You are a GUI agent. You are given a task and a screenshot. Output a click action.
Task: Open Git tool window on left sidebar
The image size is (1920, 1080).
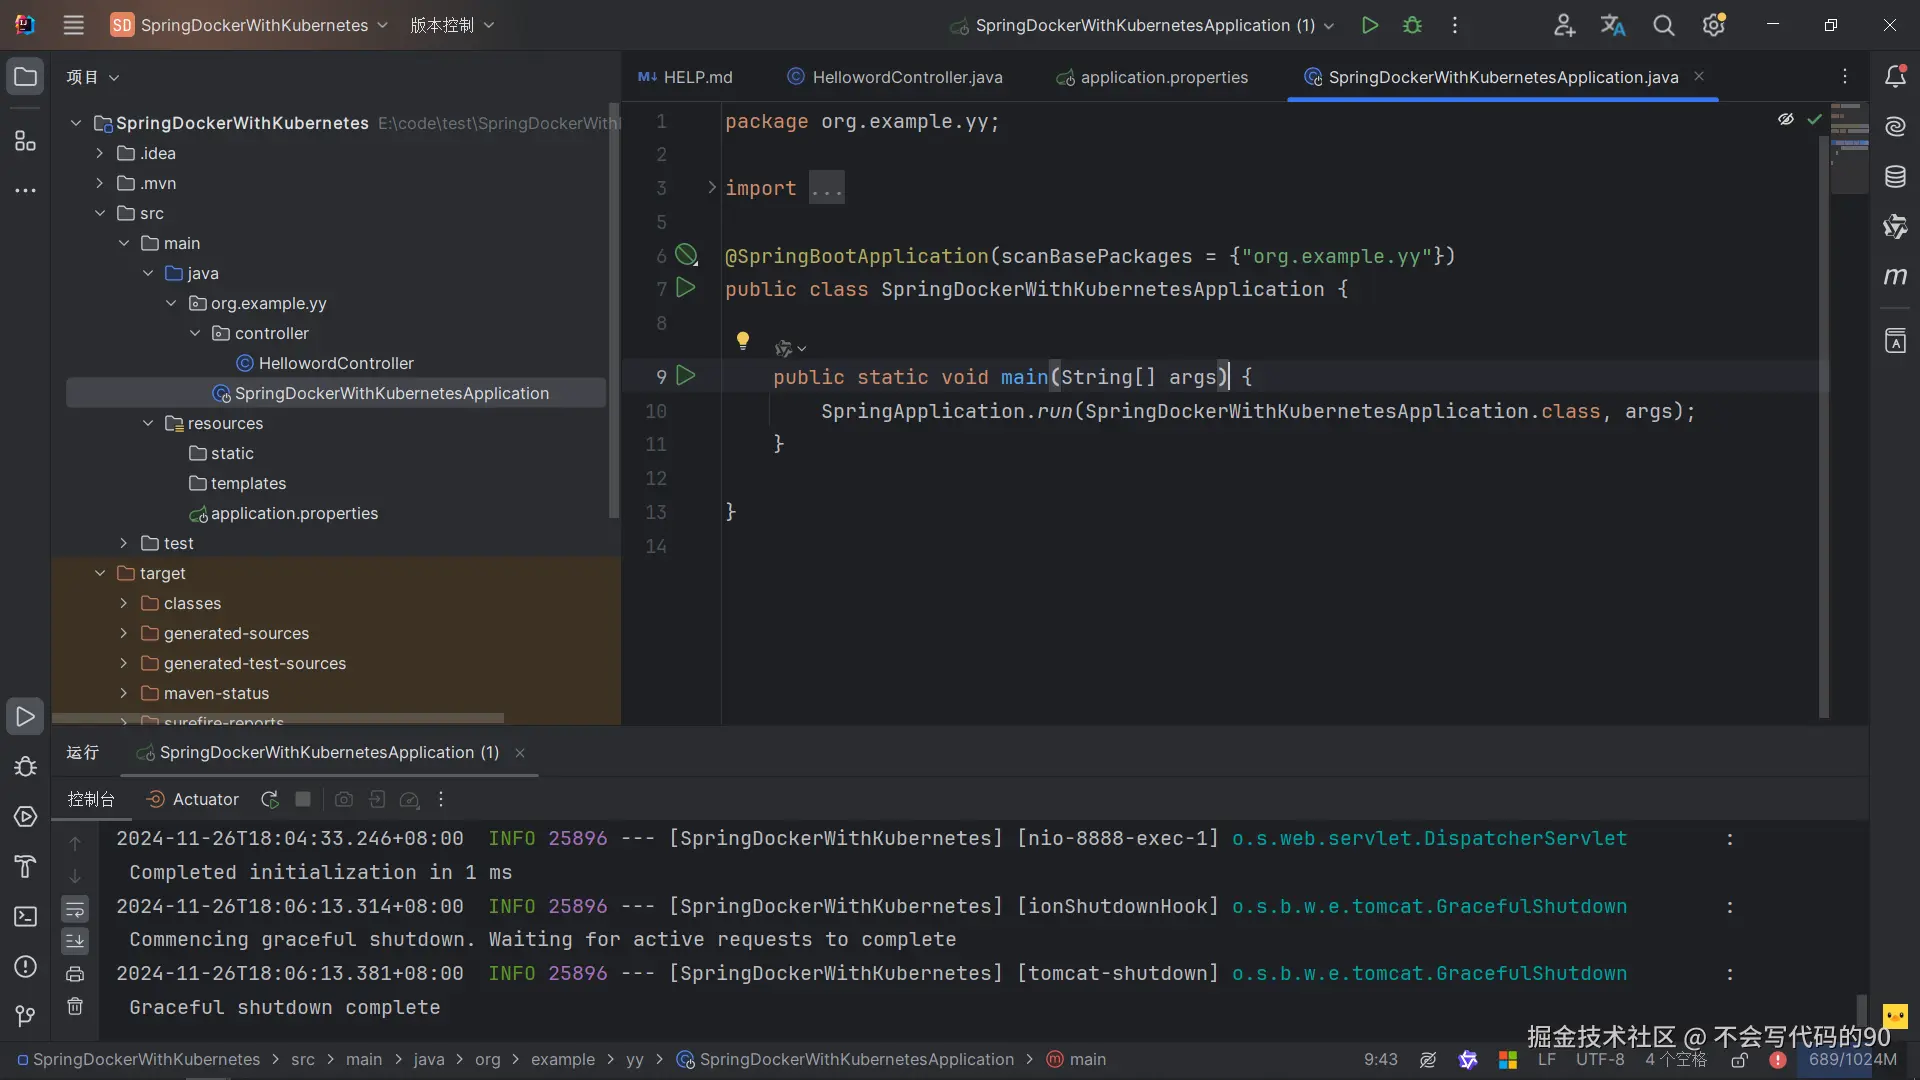point(25,1016)
